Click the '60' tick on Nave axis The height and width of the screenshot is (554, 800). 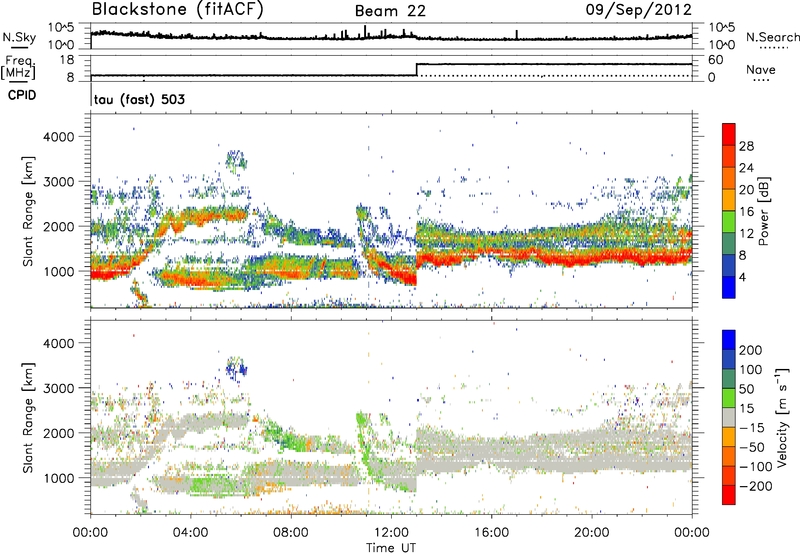[715, 60]
